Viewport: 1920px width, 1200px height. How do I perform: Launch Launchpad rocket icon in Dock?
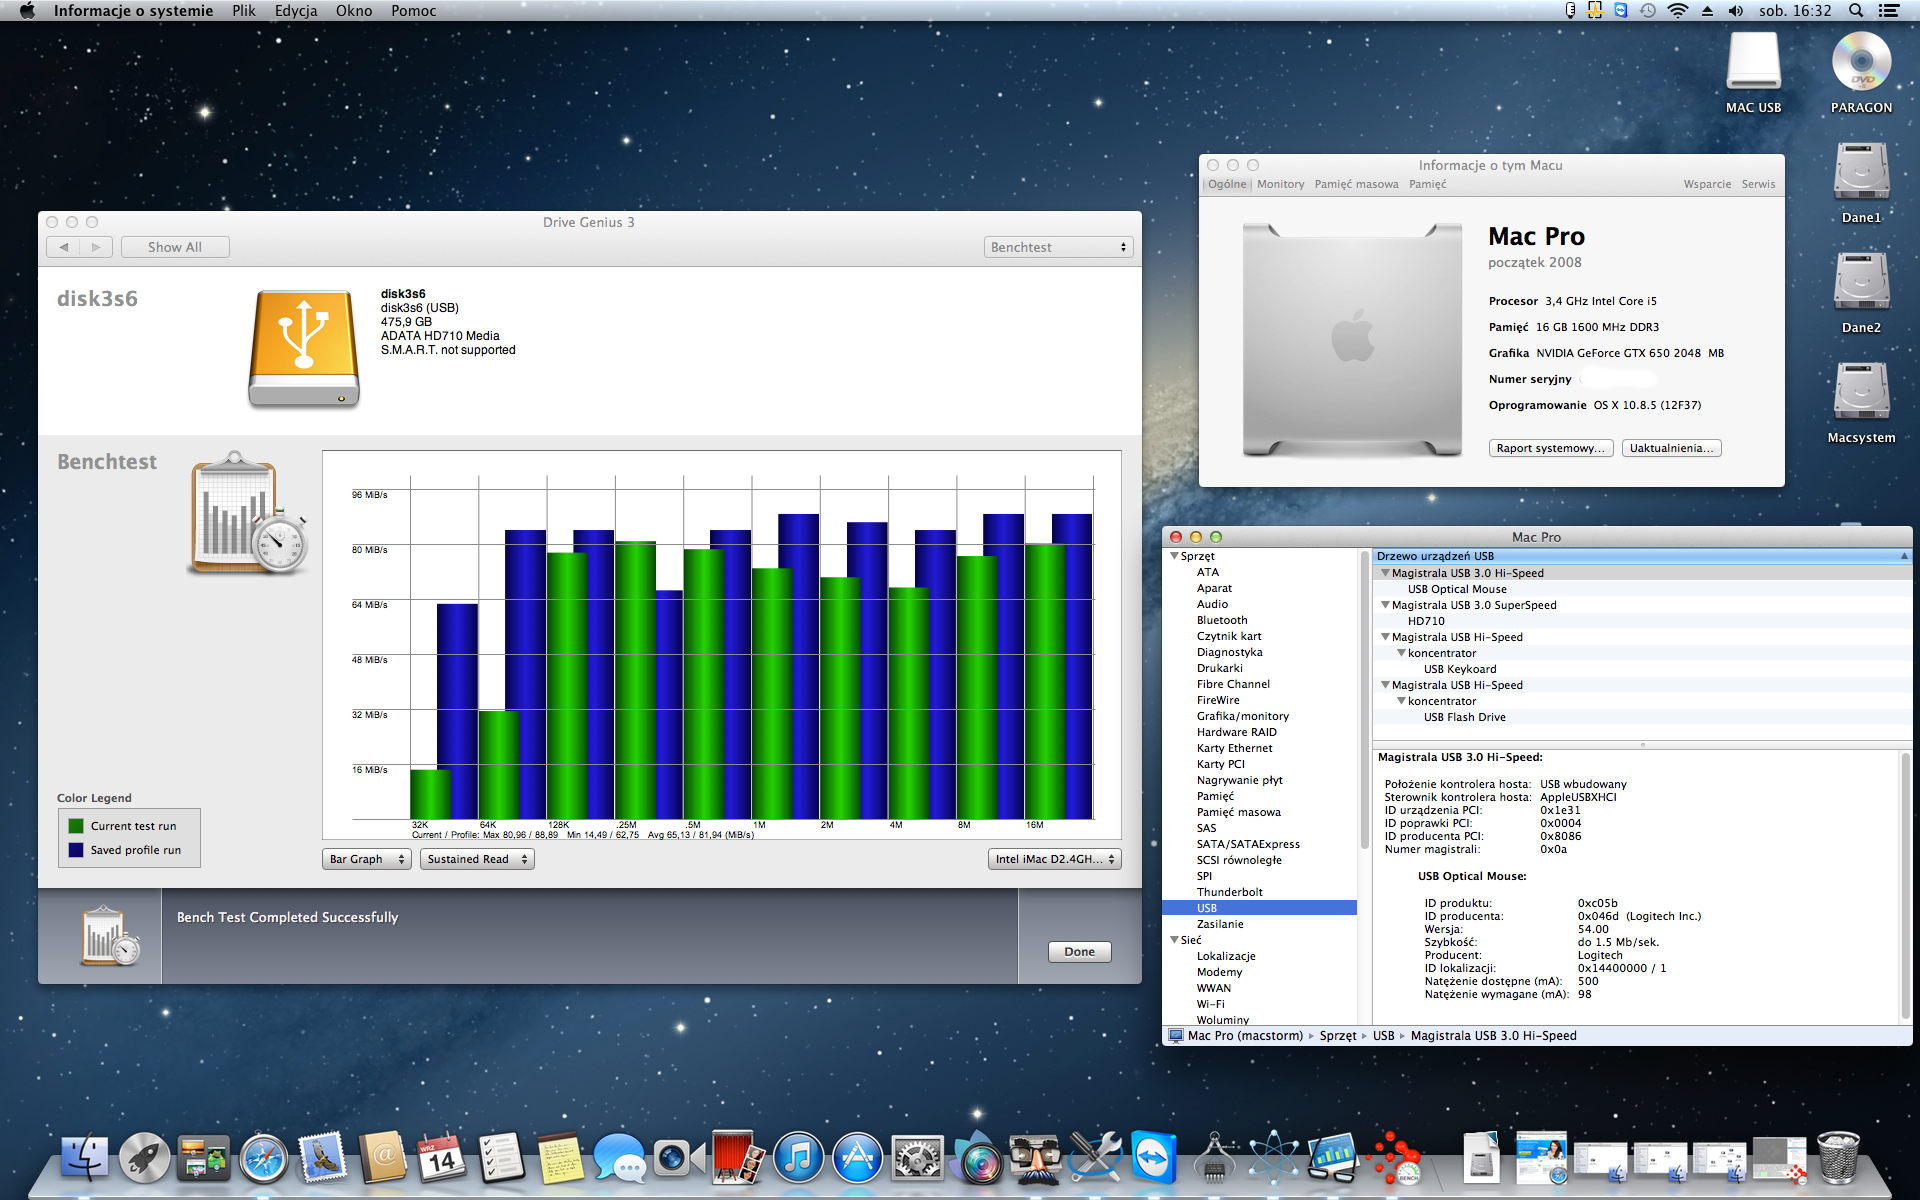point(144,1158)
